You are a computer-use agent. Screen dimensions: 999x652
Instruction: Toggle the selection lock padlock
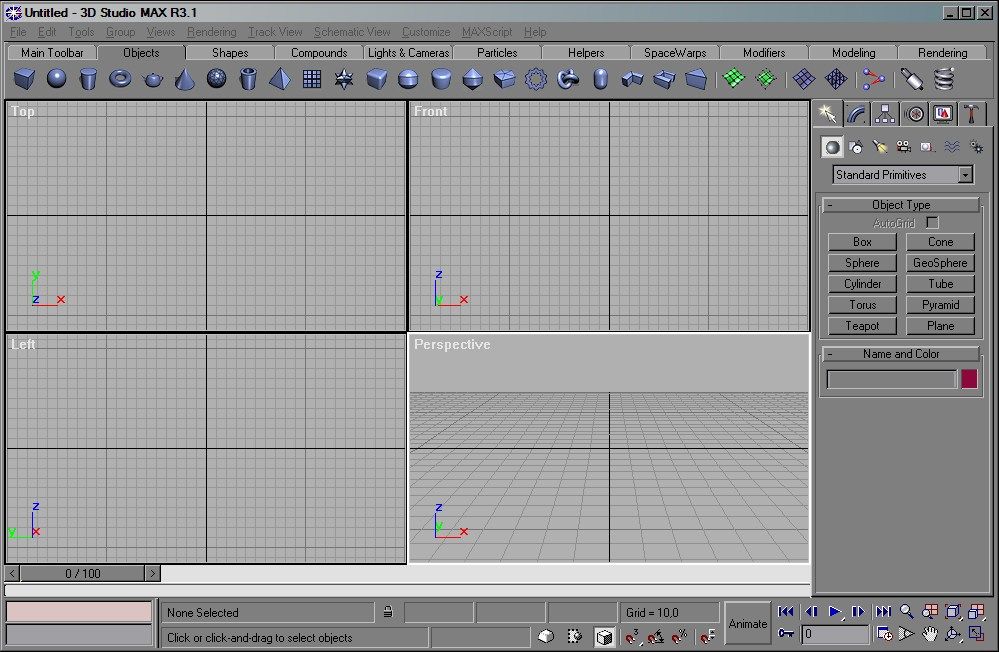(x=388, y=612)
